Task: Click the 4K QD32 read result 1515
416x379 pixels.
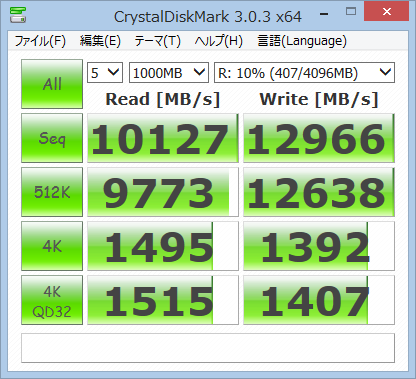Action: click(163, 300)
